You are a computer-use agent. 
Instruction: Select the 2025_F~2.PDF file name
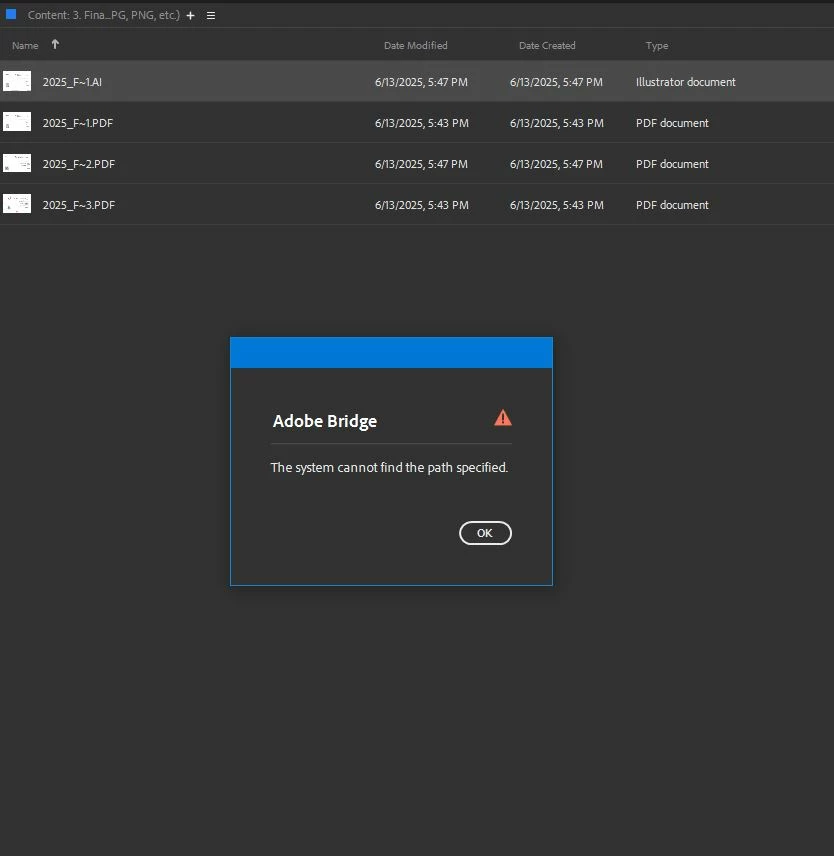79,164
